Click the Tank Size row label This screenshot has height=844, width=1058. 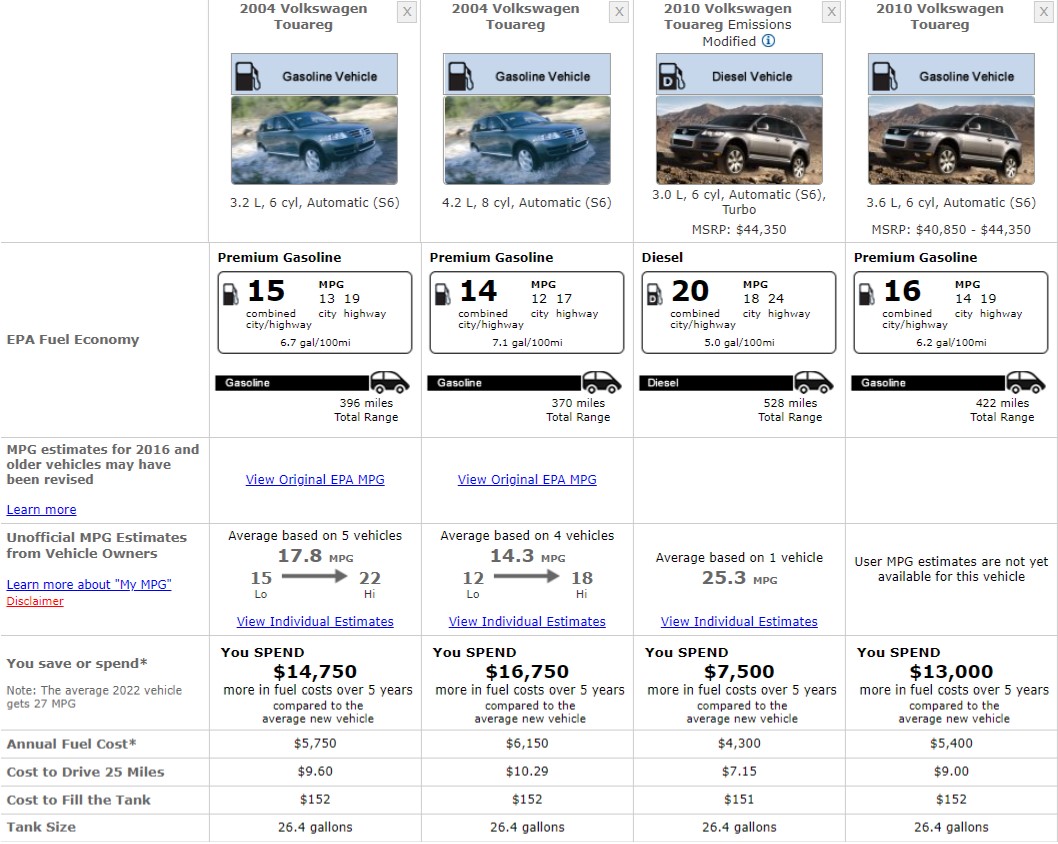click(x=41, y=827)
